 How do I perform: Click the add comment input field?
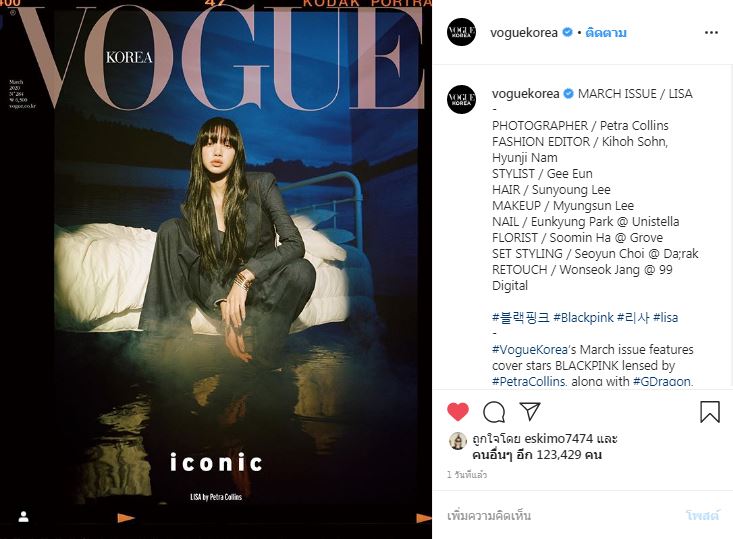coord(561,516)
